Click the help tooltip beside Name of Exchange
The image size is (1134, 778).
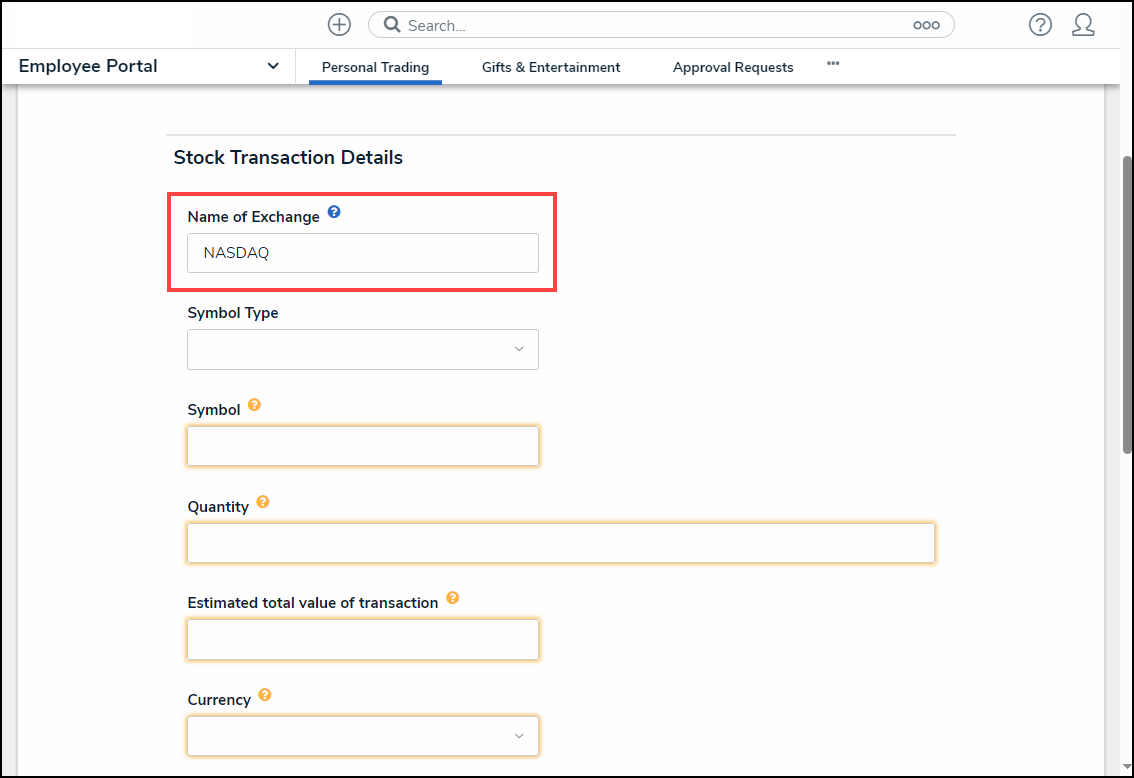point(334,211)
